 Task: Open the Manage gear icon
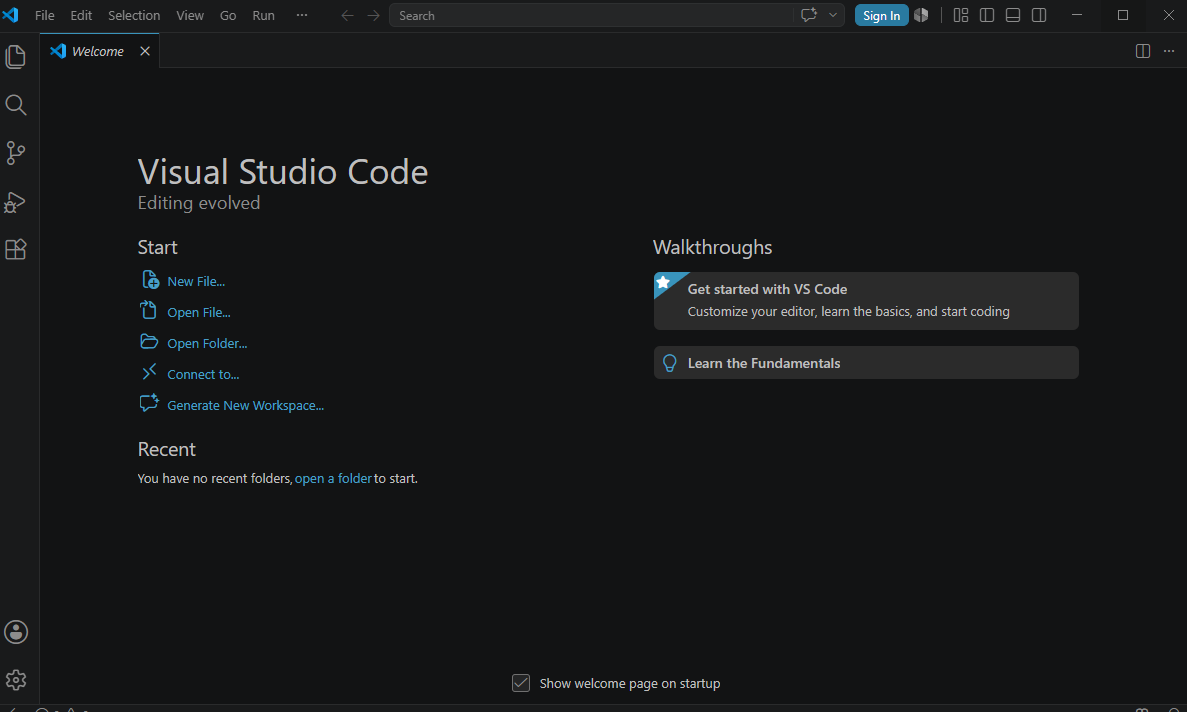(16, 680)
